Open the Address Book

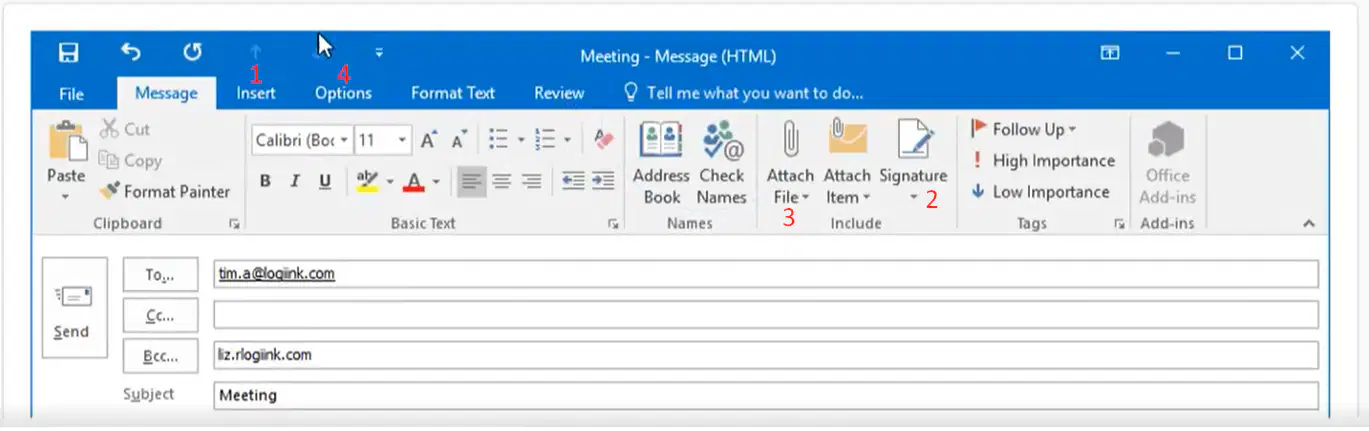pyautogui.click(x=661, y=163)
